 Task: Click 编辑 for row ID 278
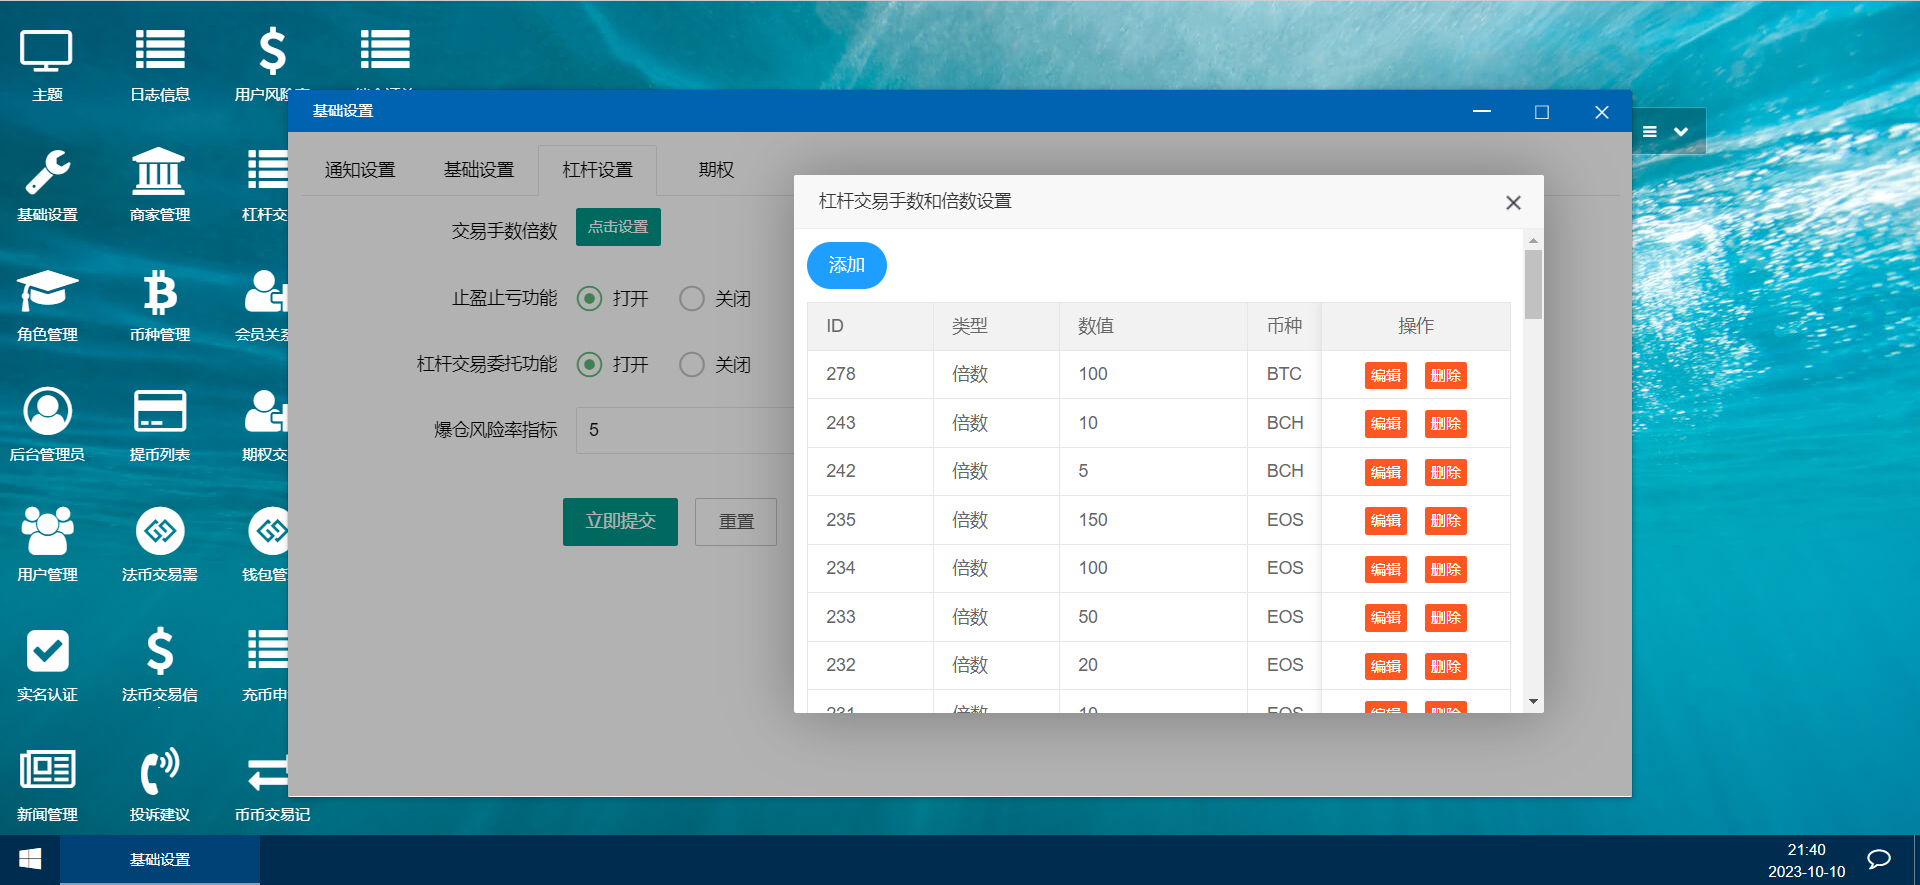(1385, 375)
